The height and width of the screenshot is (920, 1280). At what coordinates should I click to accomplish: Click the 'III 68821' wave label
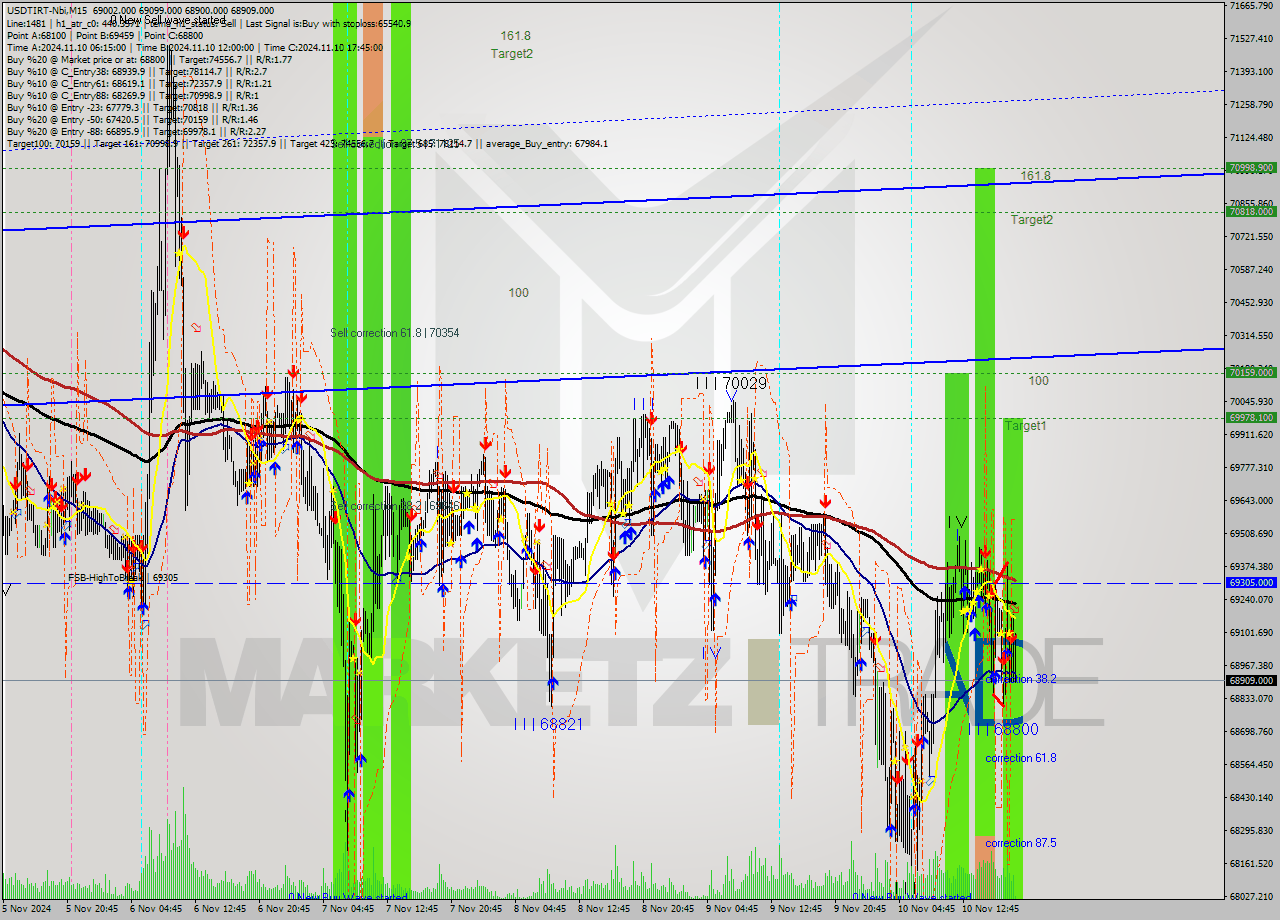[x=547, y=724]
